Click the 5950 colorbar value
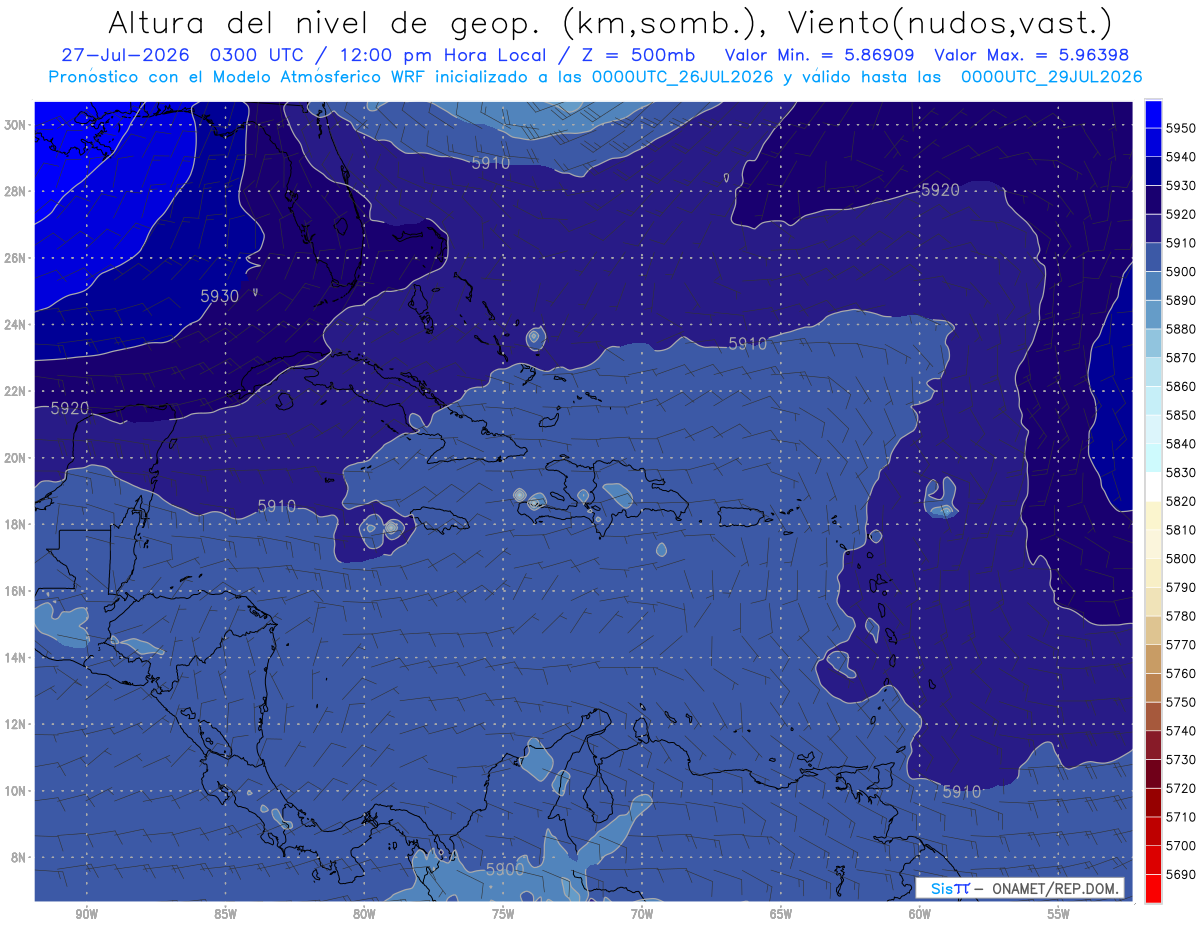This screenshot has height=927, width=1200. pos(1180,128)
